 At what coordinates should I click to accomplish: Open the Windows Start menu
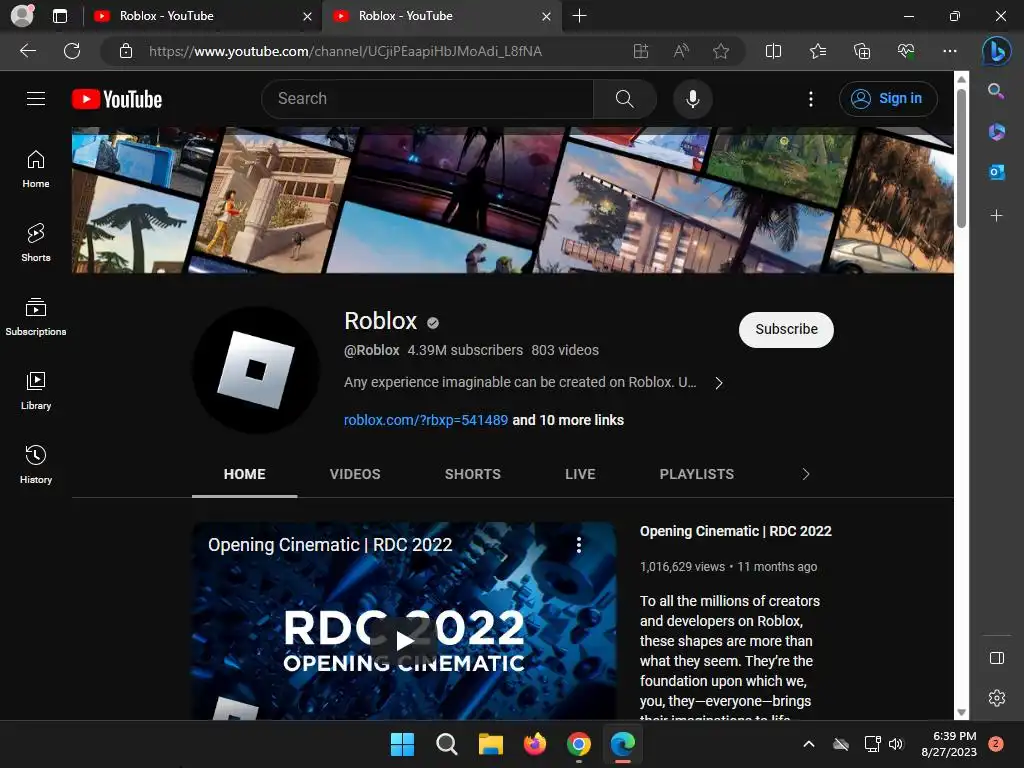[402, 744]
